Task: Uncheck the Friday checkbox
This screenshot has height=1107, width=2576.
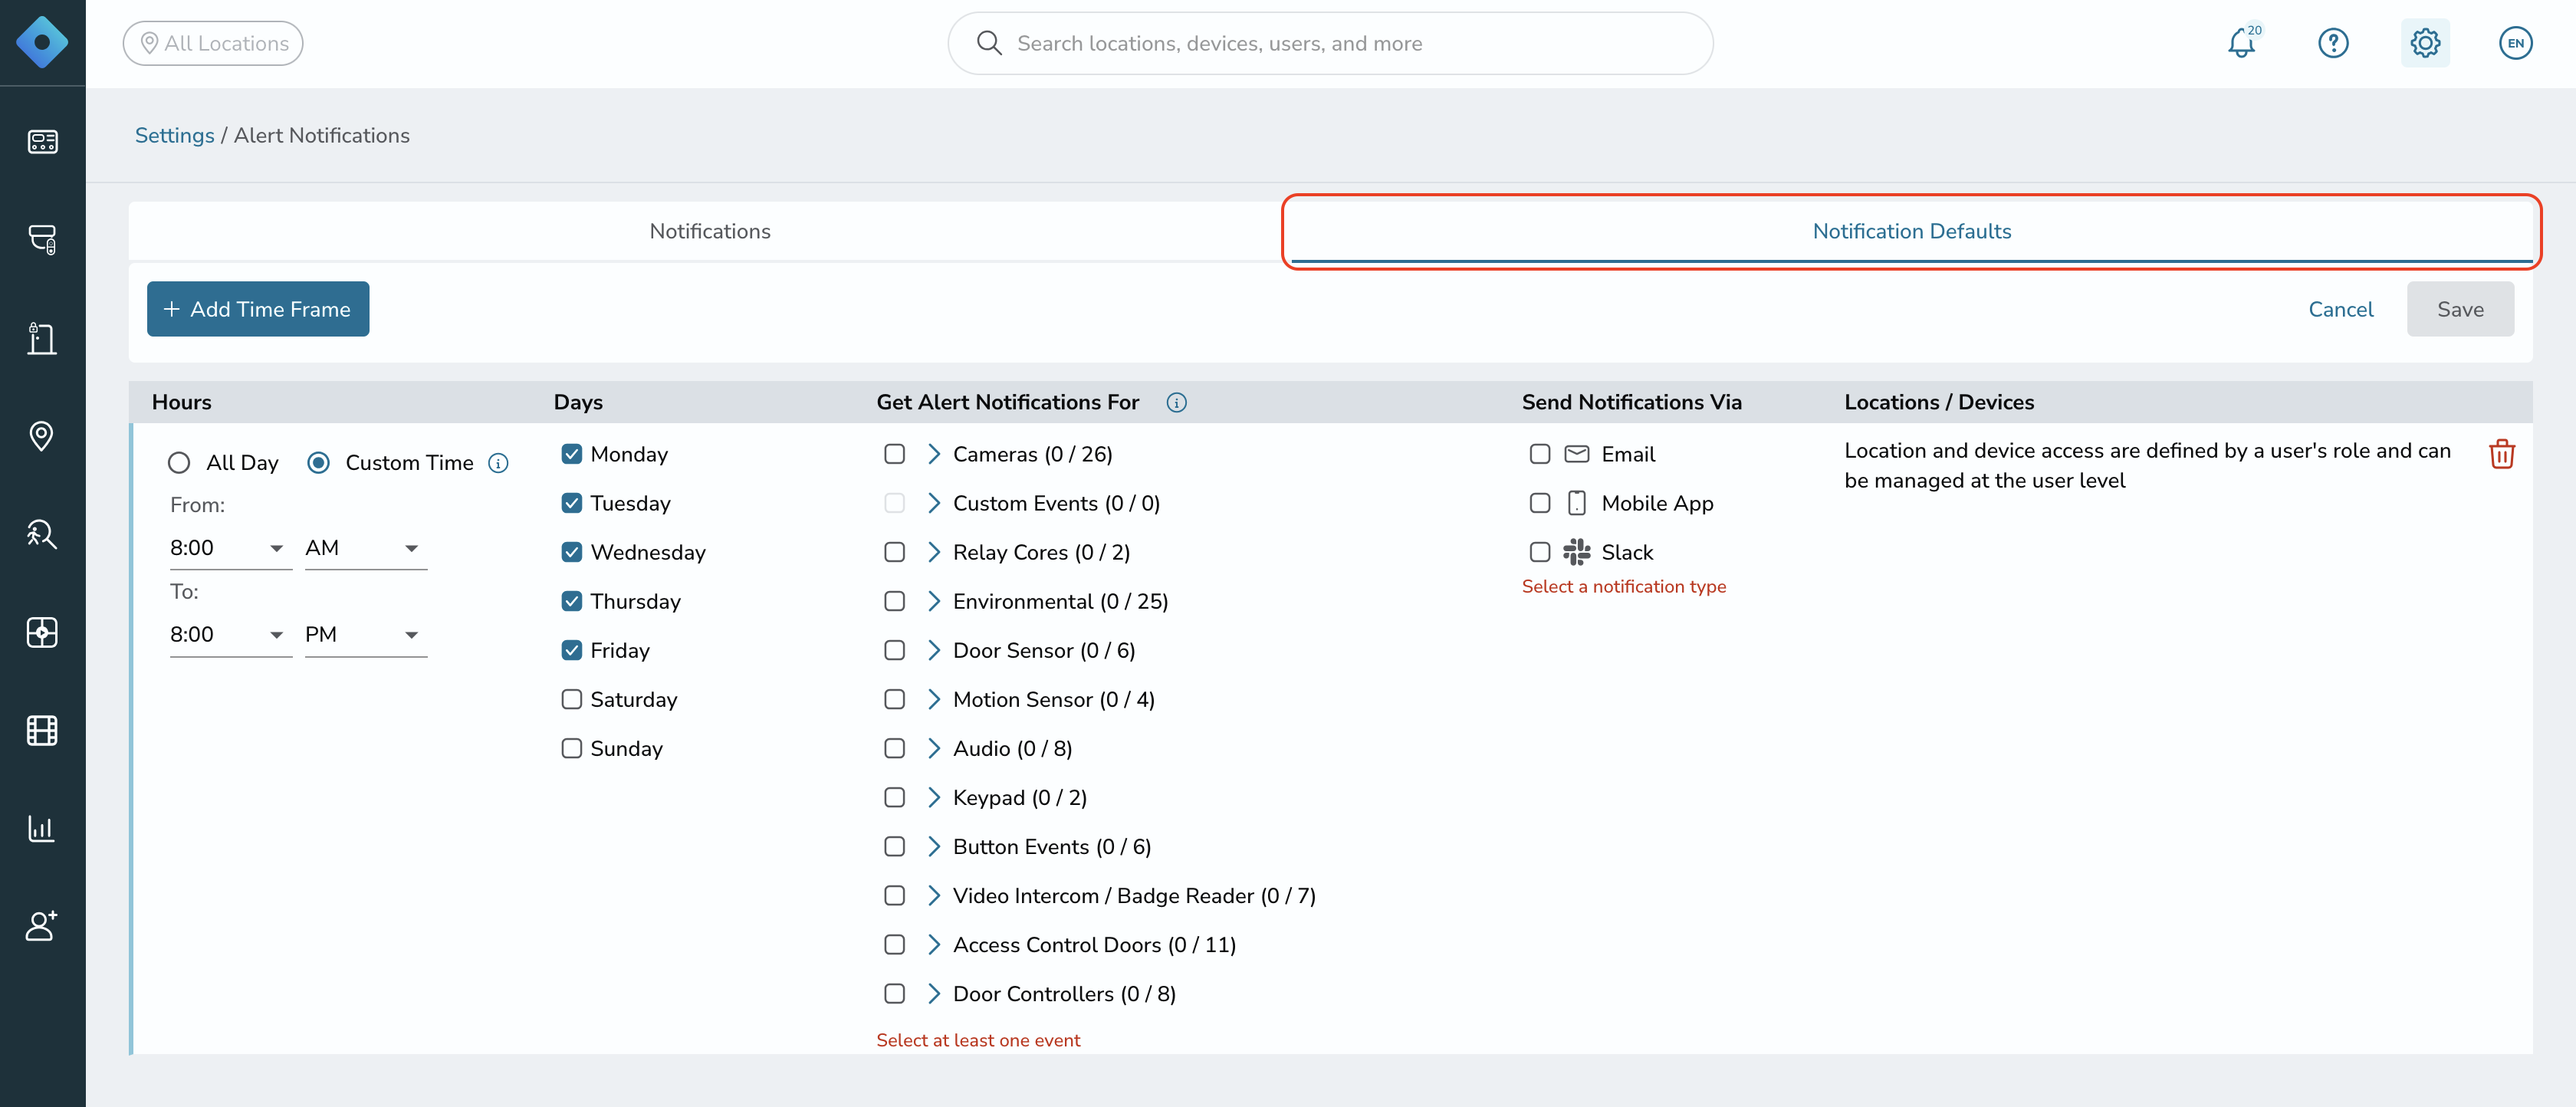Action: pyautogui.click(x=572, y=650)
